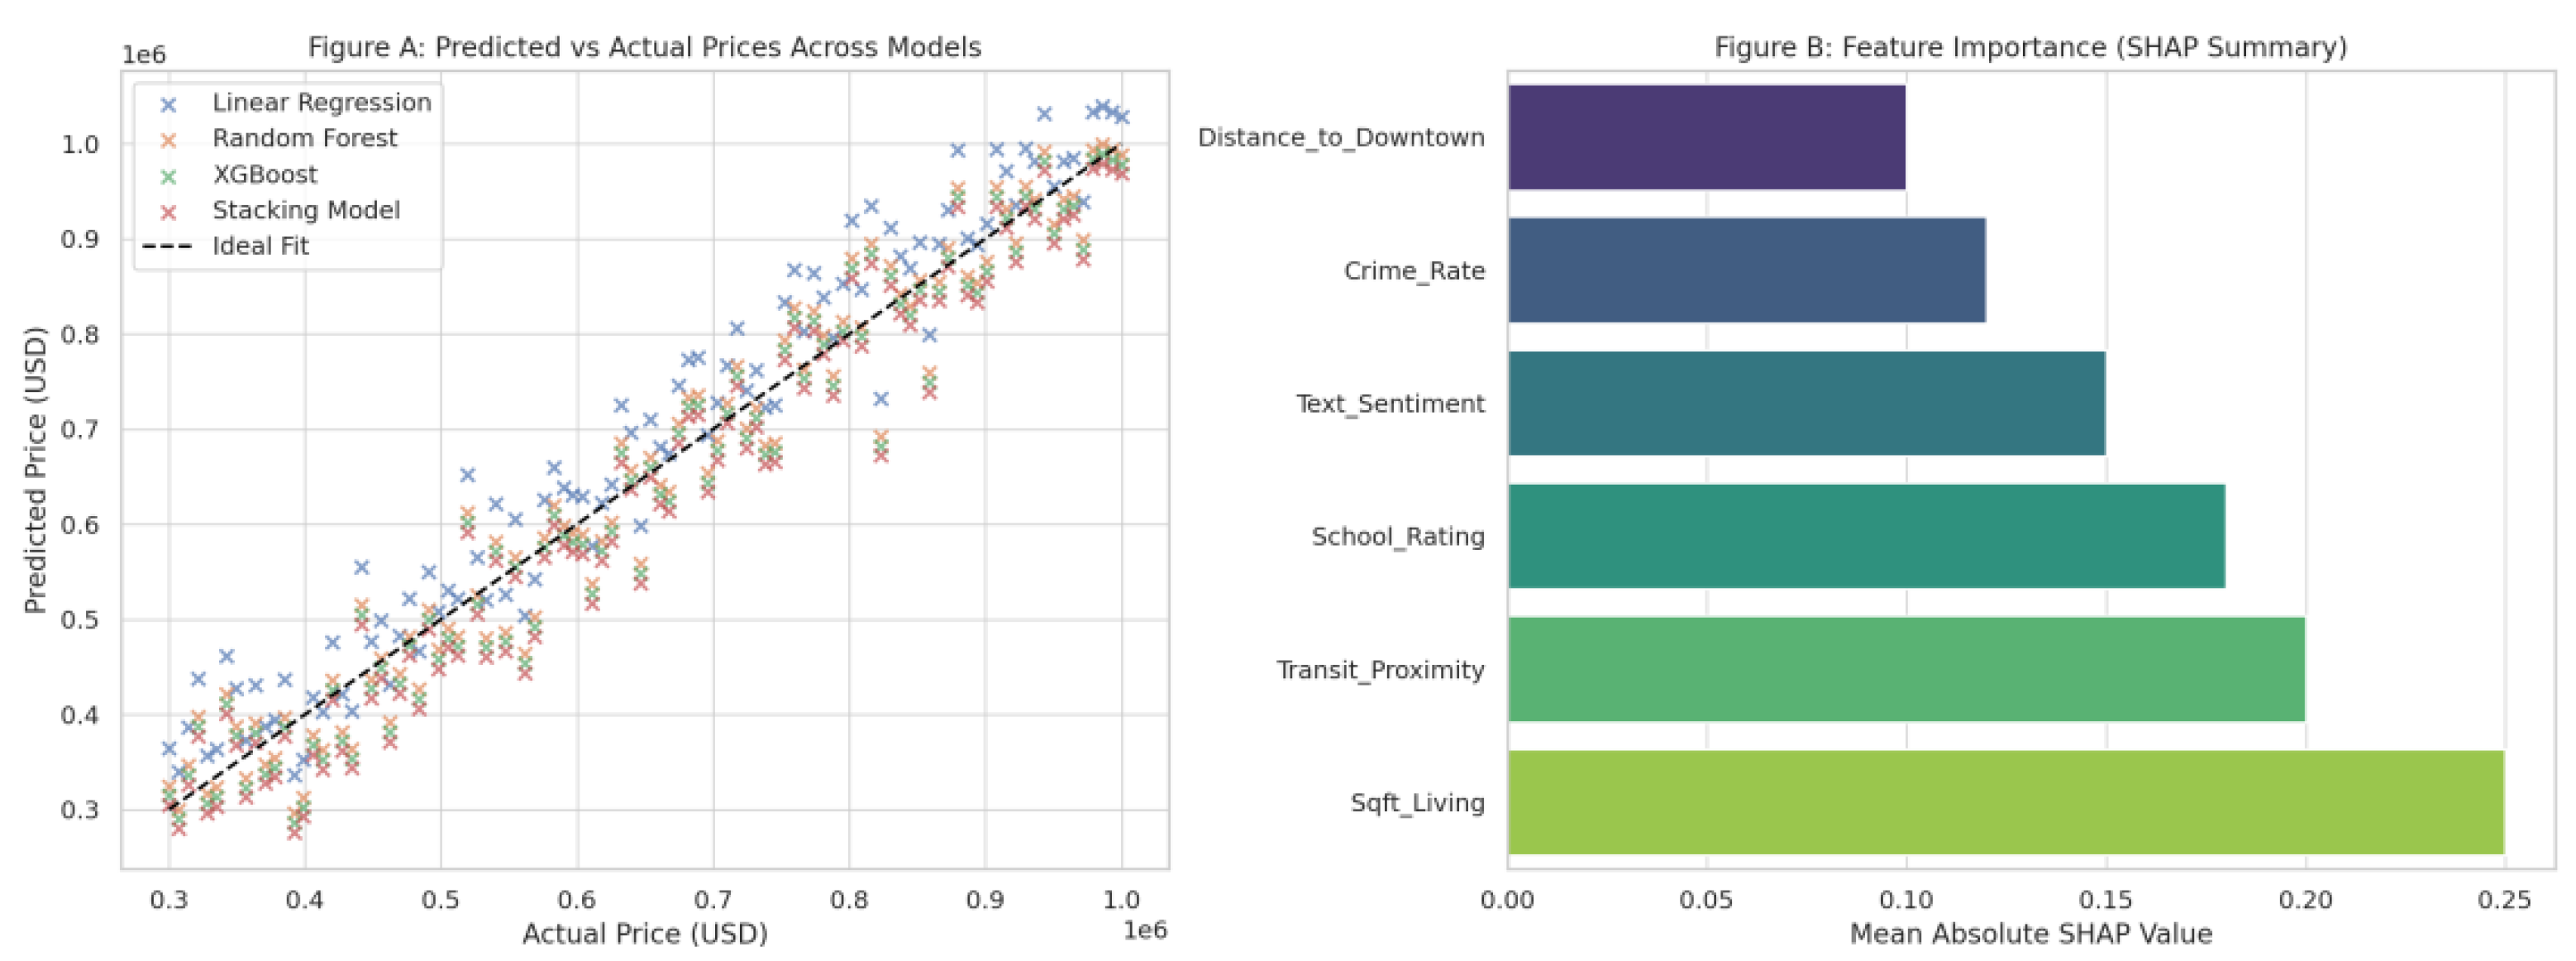Click the Stacking Model legend text
The width and height of the screenshot is (2576, 961).
306,211
